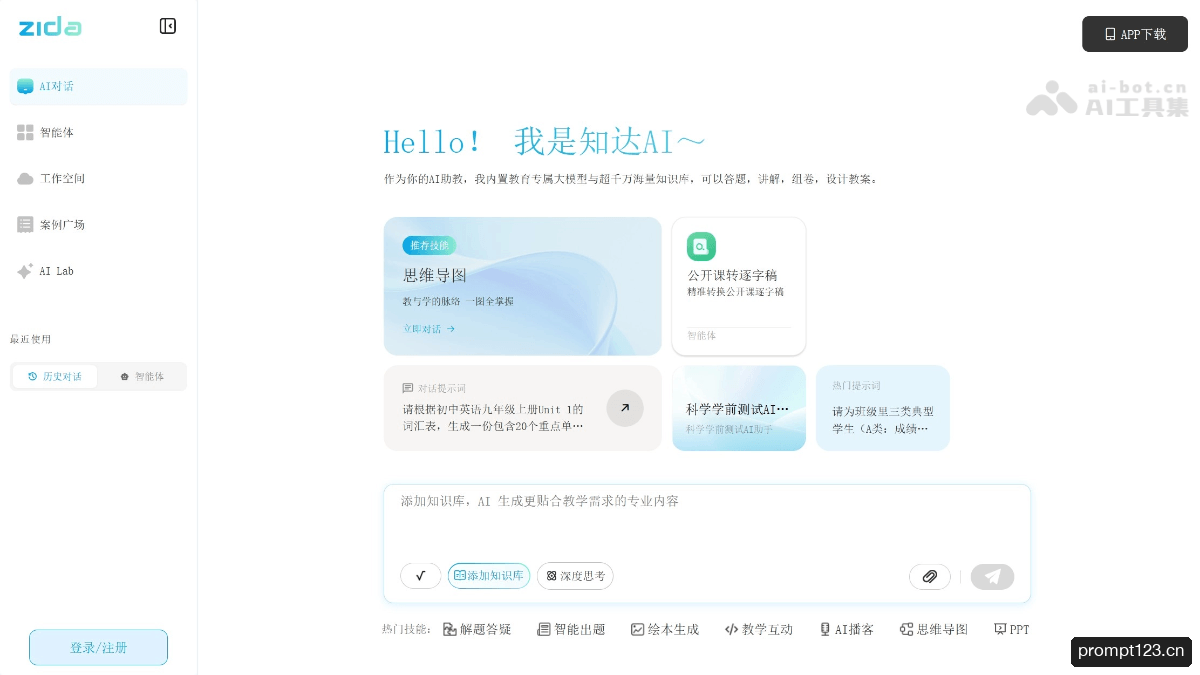Open the 热门提示词 card
1200x675 pixels.
point(883,408)
